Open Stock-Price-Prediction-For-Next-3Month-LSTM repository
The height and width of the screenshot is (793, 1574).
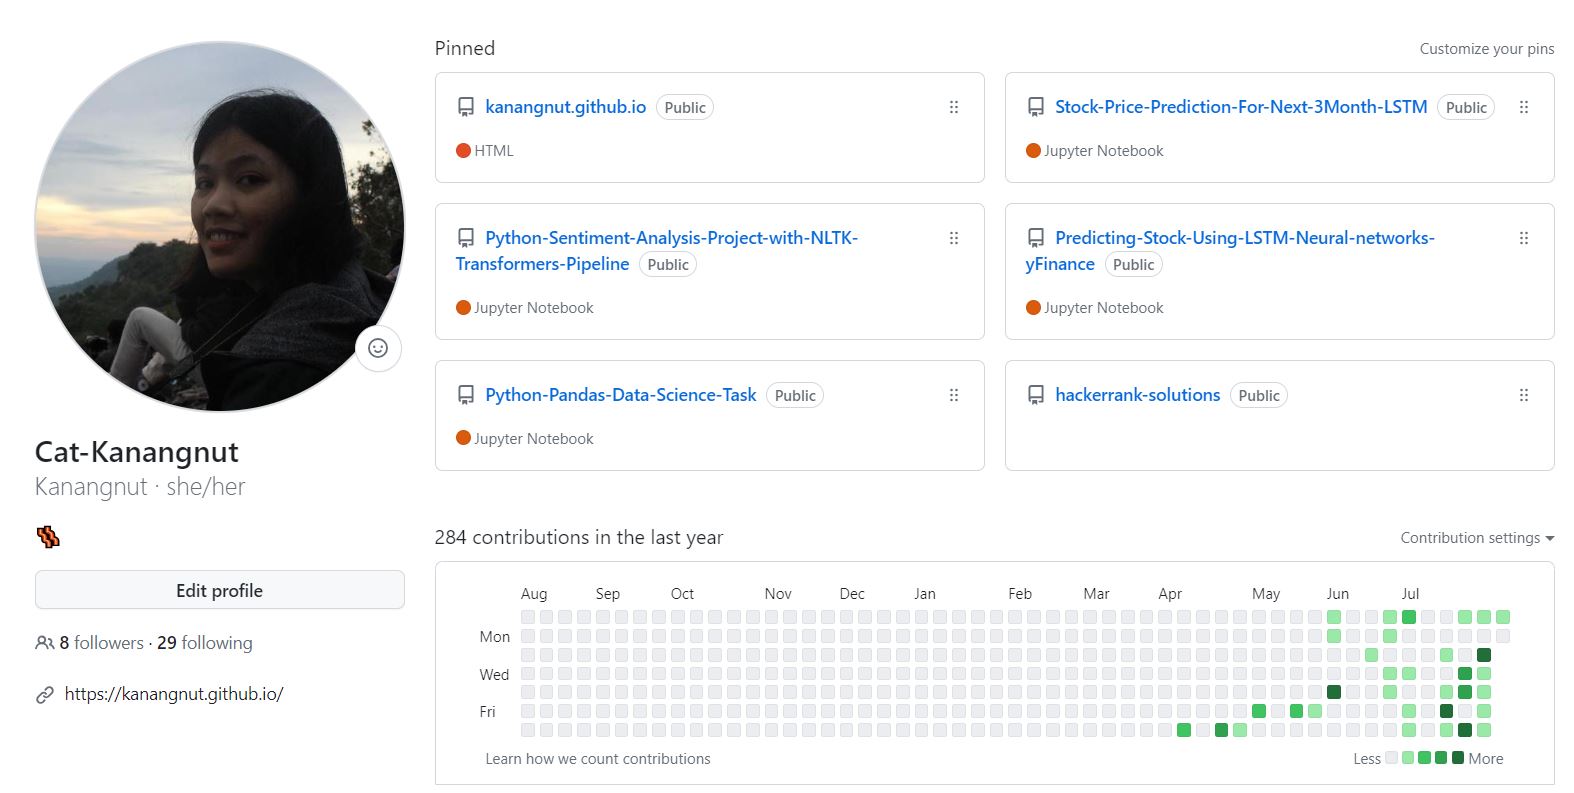point(1240,107)
